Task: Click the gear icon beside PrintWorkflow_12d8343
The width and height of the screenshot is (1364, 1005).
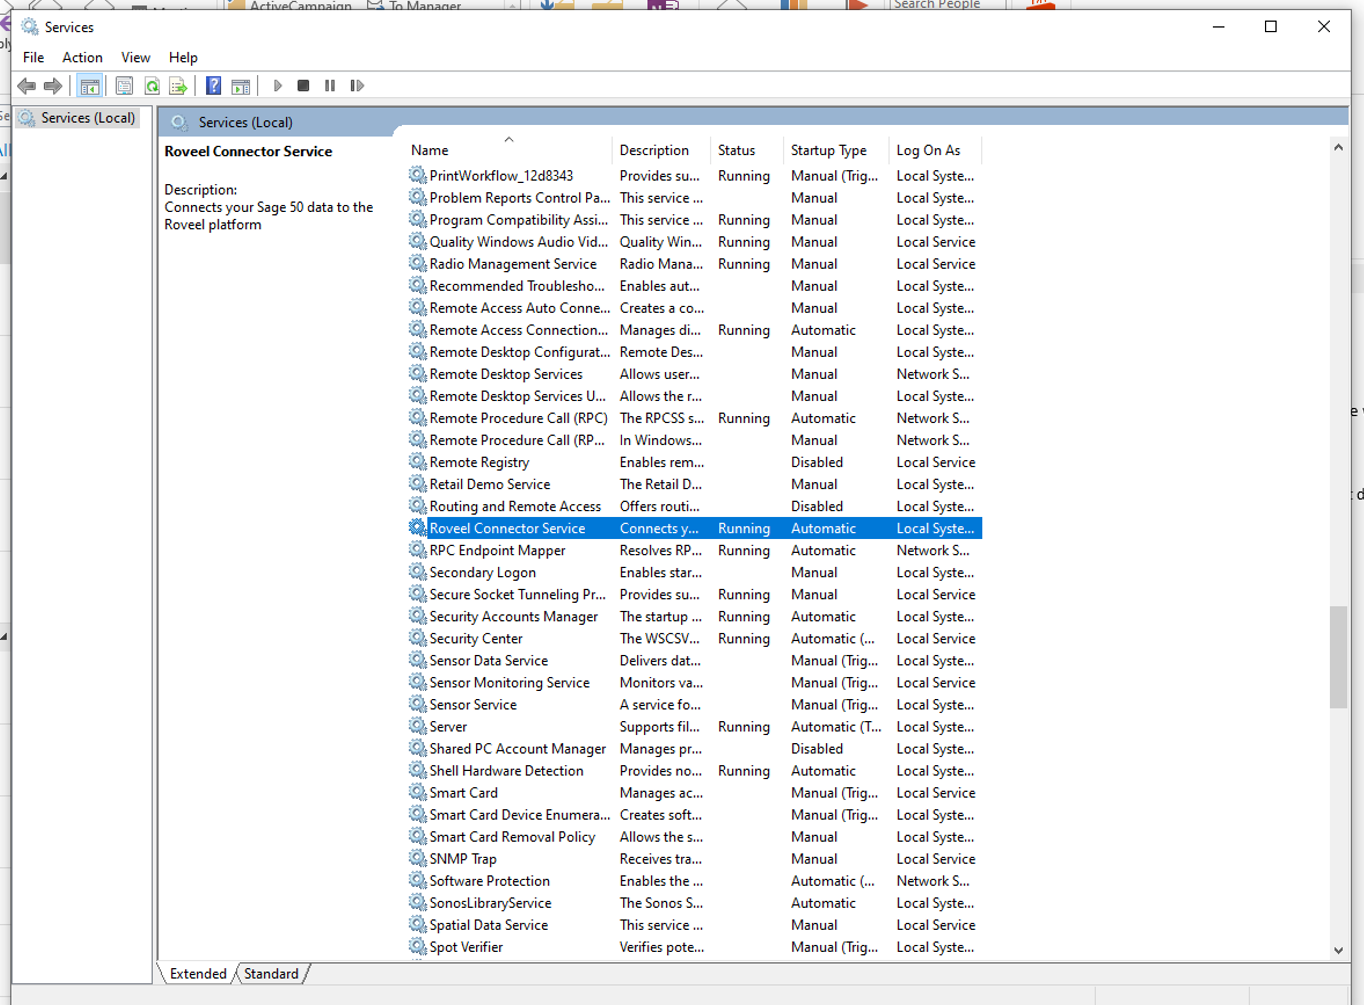Action: coord(417,175)
